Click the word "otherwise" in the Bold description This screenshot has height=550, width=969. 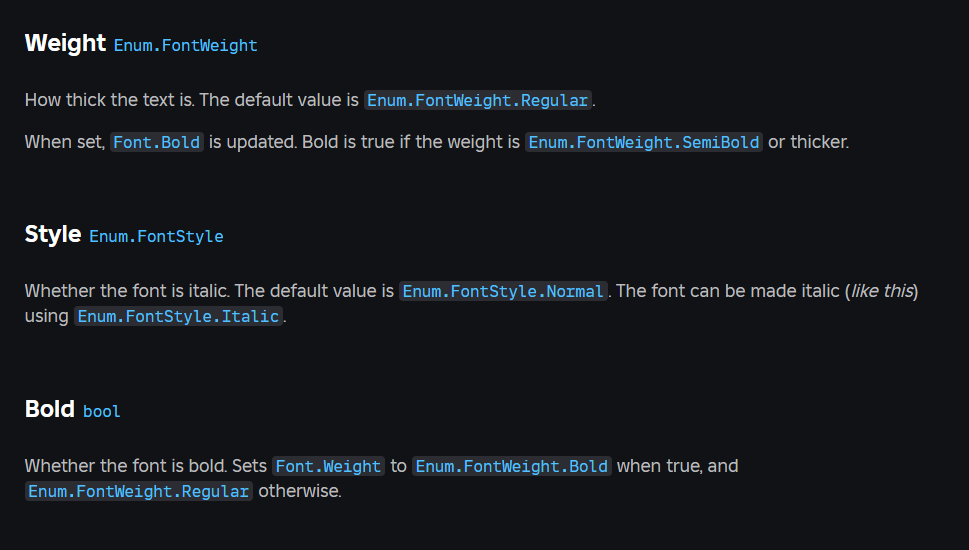tap(299, 491)
